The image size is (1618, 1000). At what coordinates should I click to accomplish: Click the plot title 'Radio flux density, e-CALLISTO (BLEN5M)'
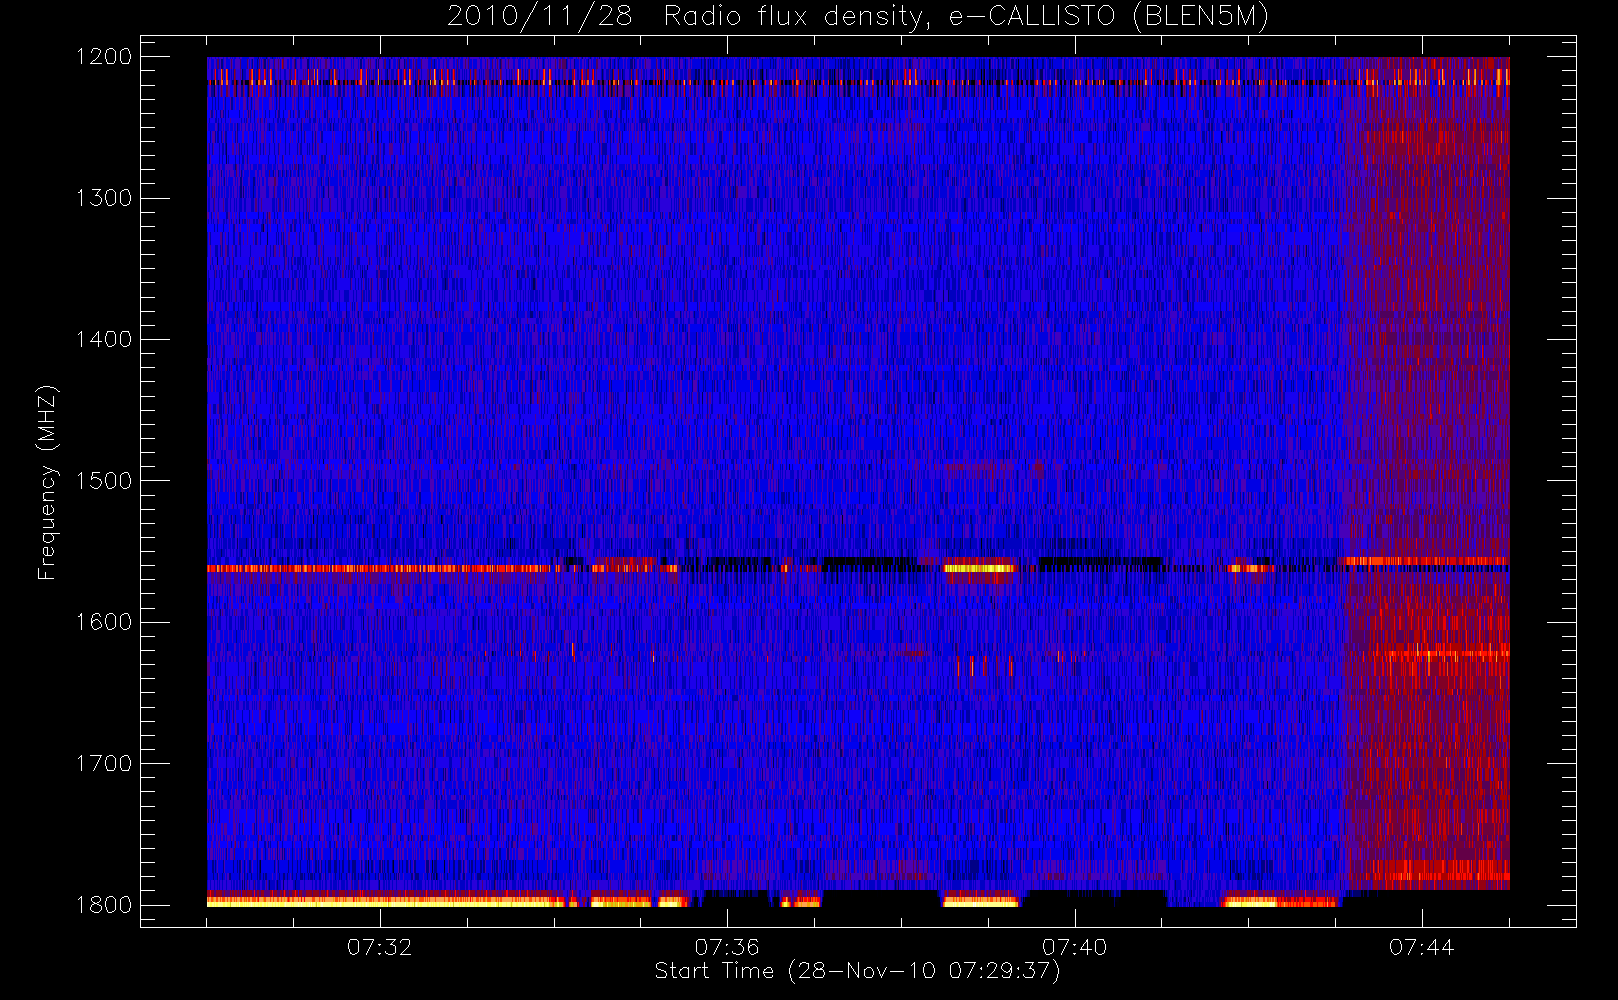point(966,17)
